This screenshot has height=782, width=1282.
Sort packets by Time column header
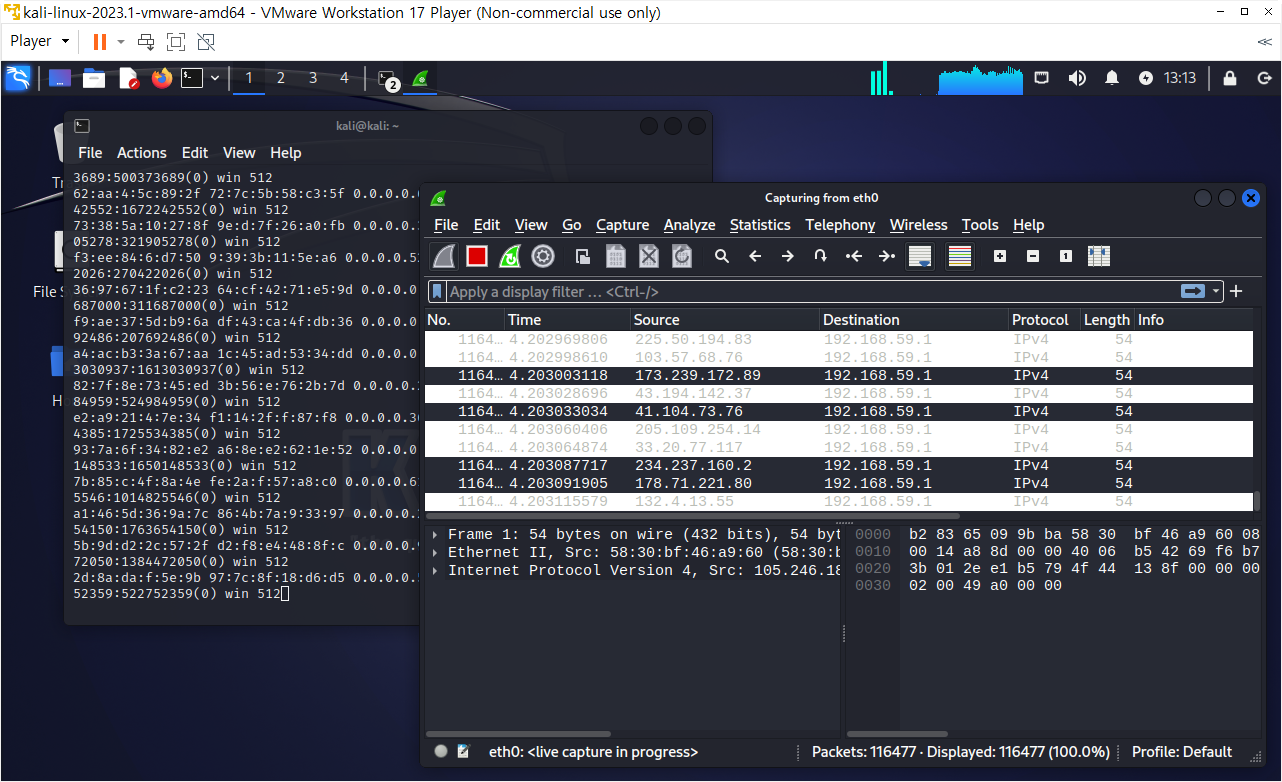567,320
